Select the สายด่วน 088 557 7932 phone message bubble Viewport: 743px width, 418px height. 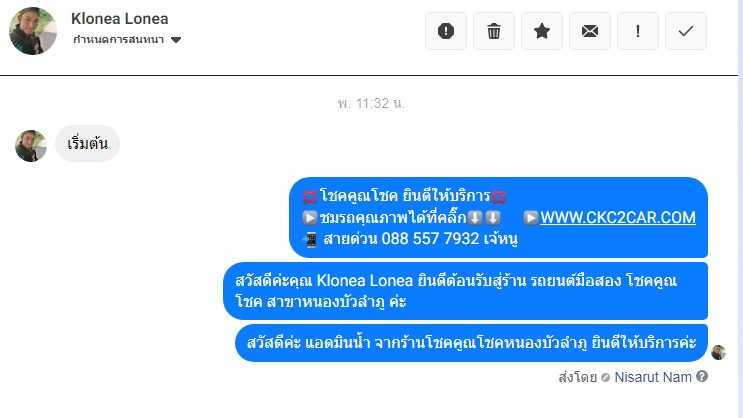click(498, 218)
